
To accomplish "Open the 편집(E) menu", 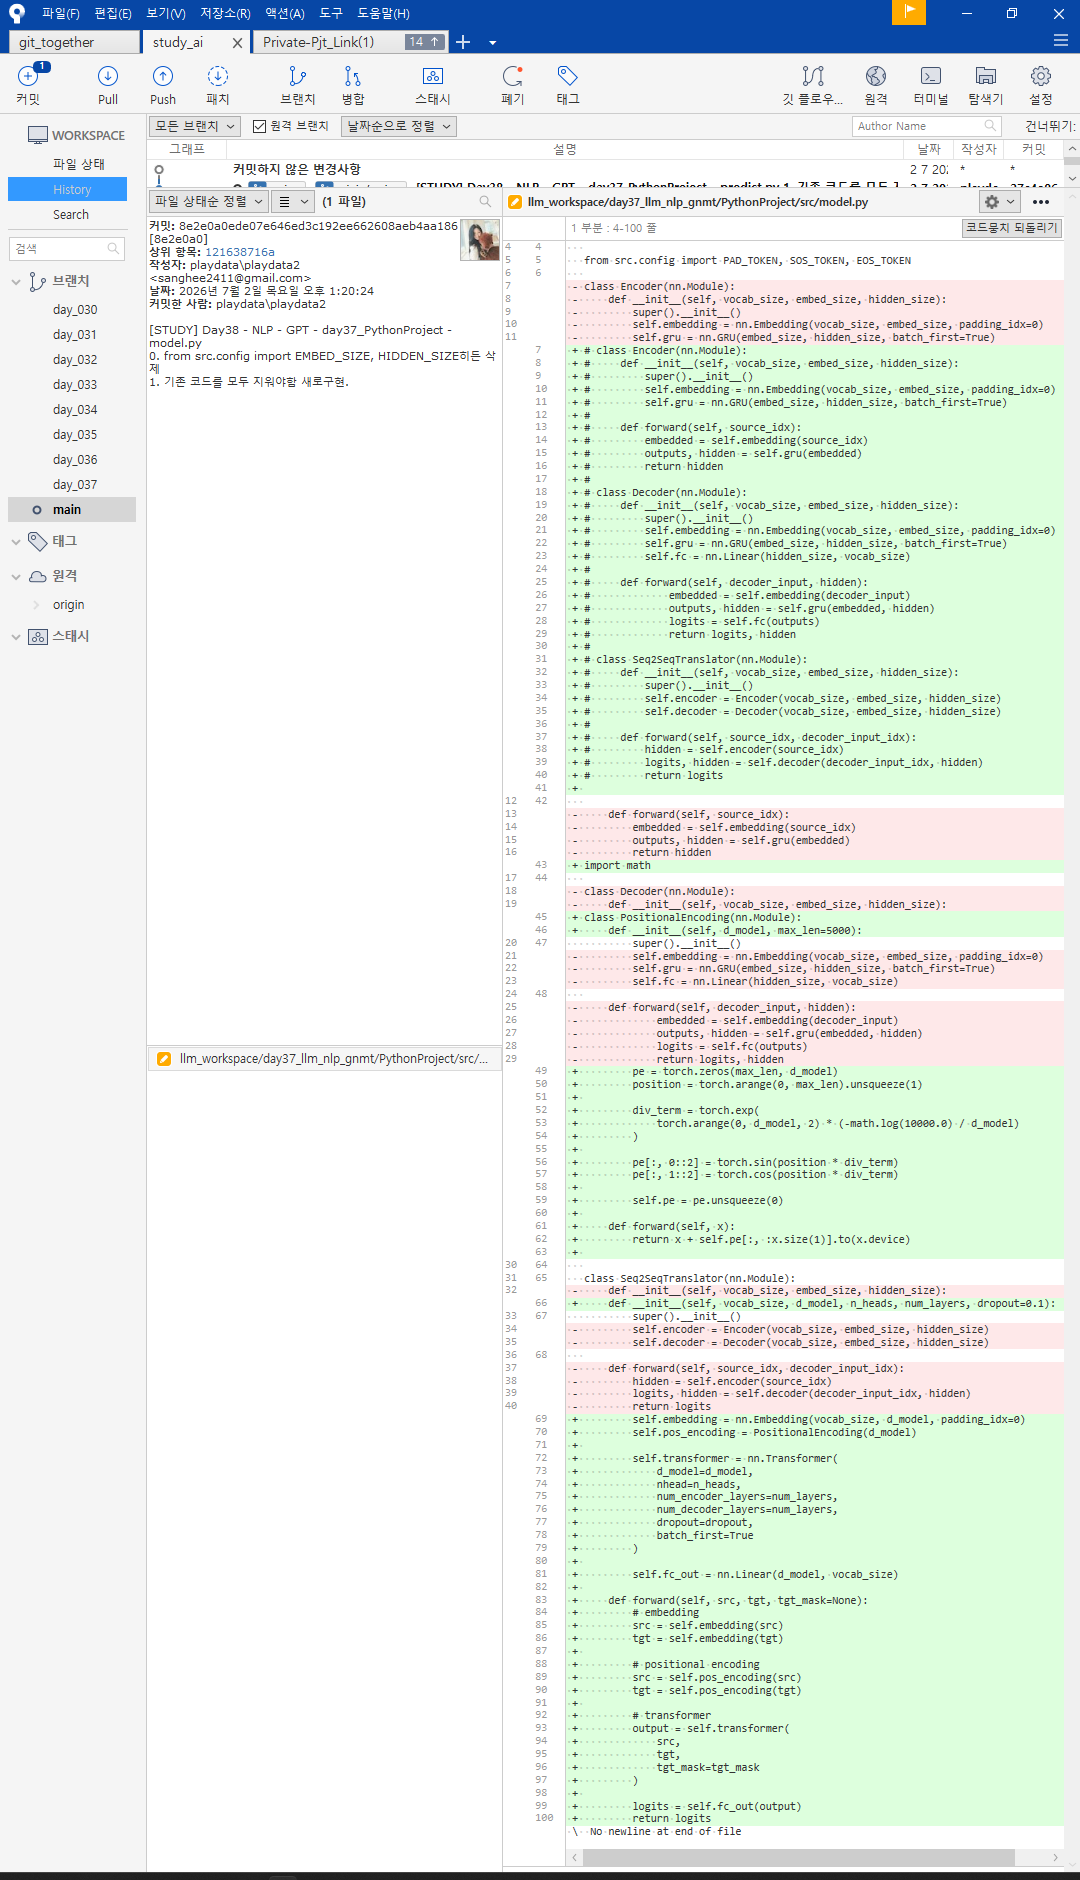I will pyautogui.click(x=113, y=13).
